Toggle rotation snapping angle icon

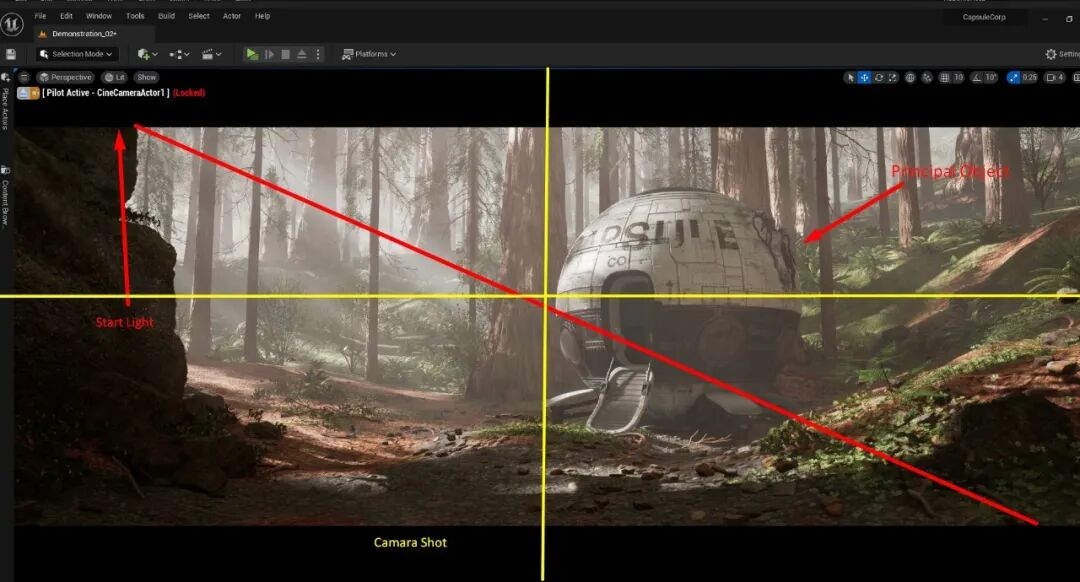click(977, 78)
